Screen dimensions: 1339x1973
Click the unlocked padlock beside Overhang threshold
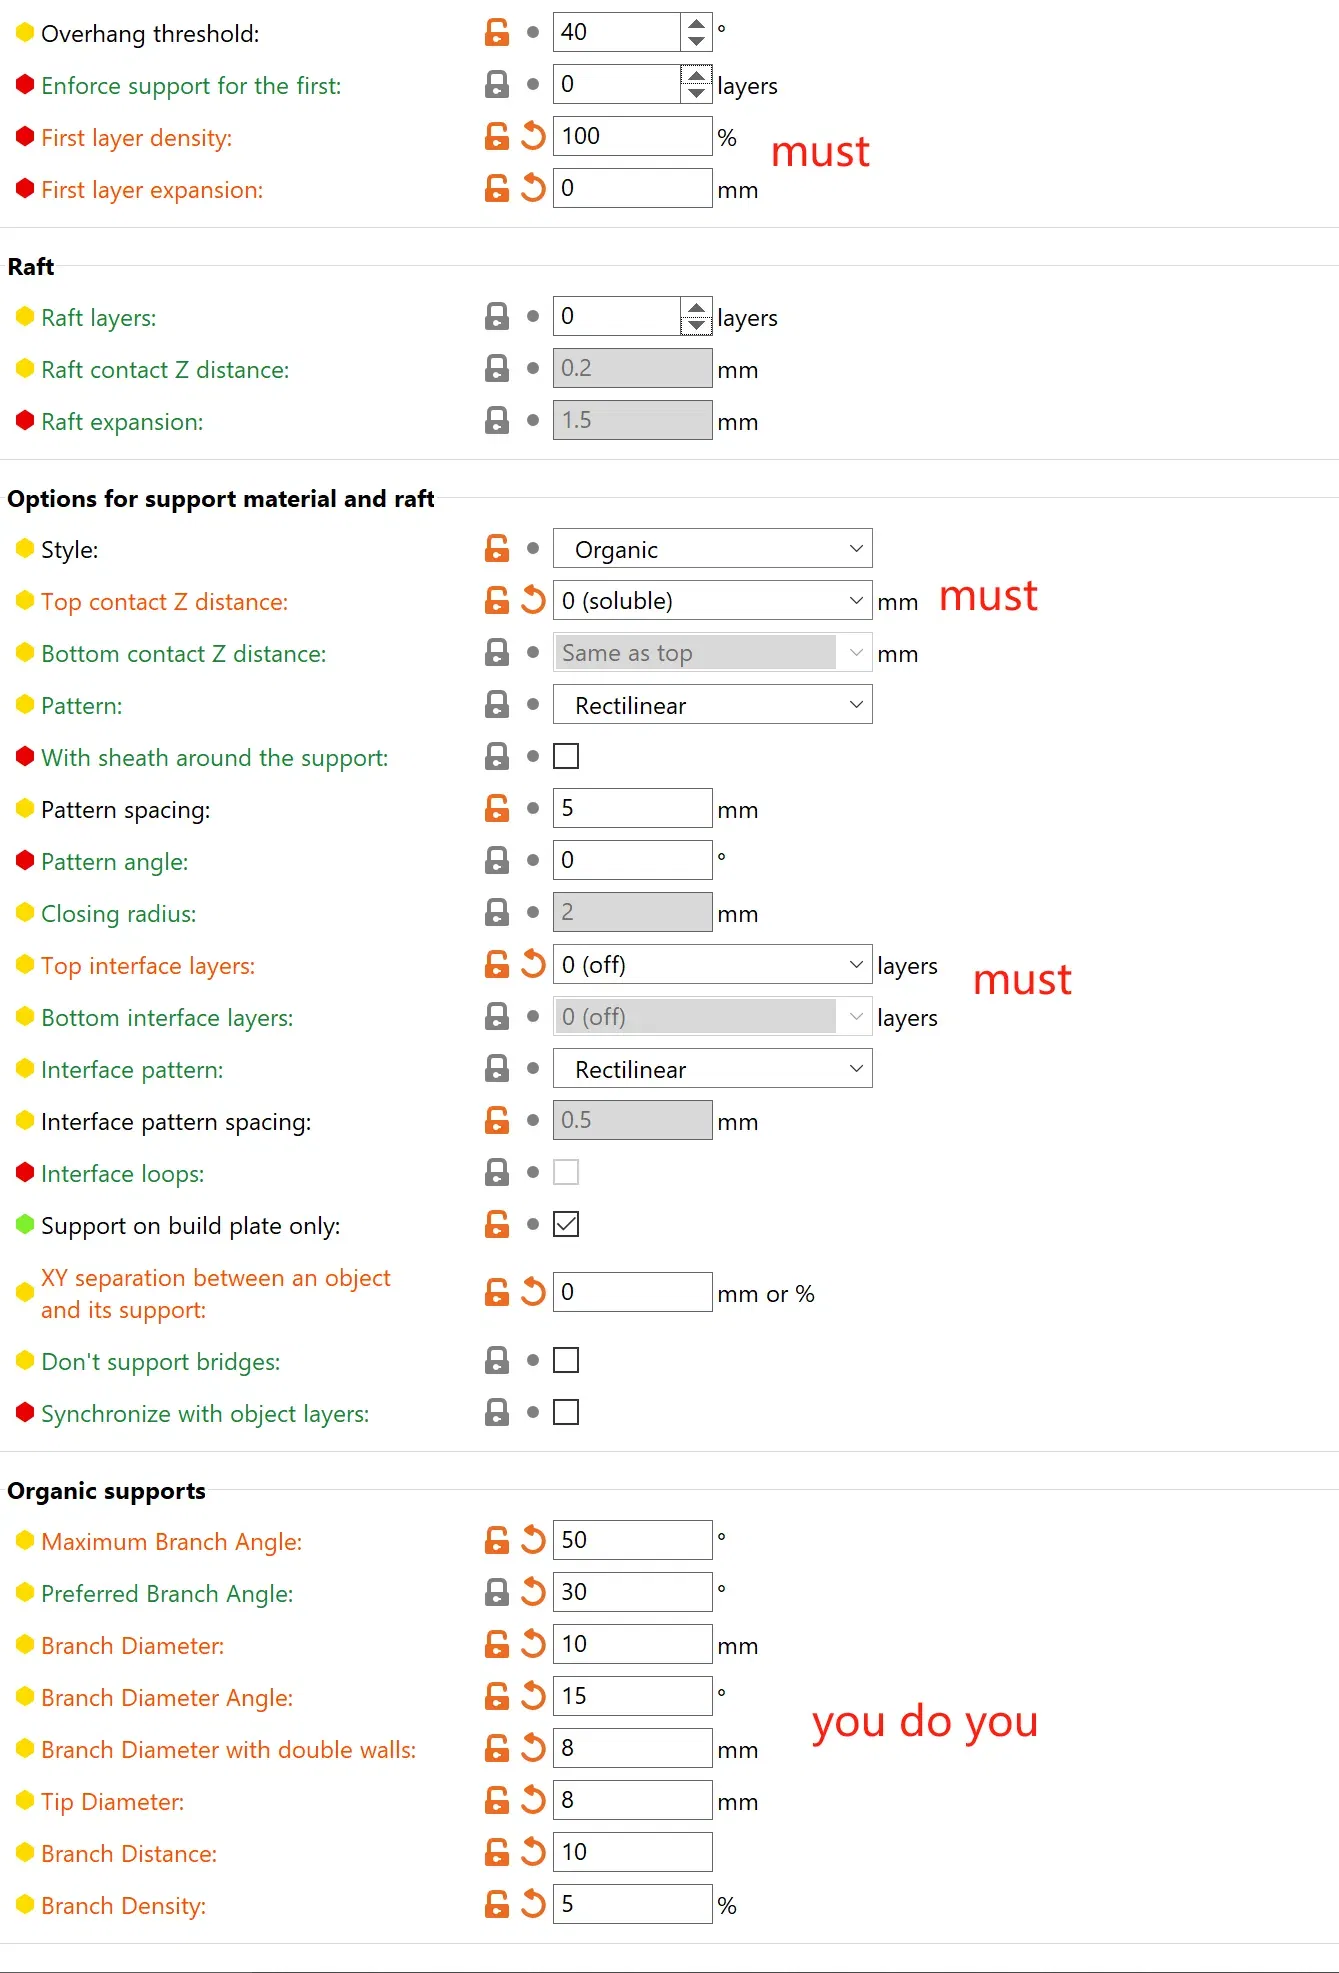click(497, 32)
